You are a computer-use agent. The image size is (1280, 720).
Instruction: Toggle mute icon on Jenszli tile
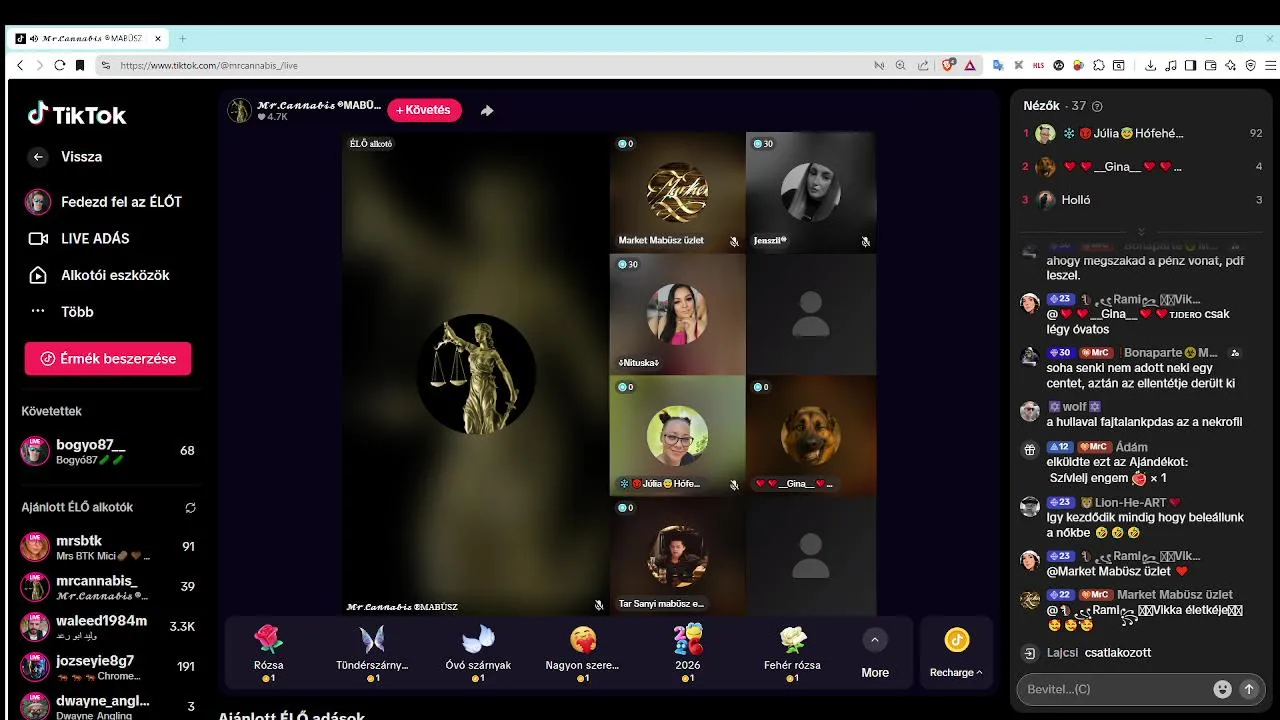[866, 241]
